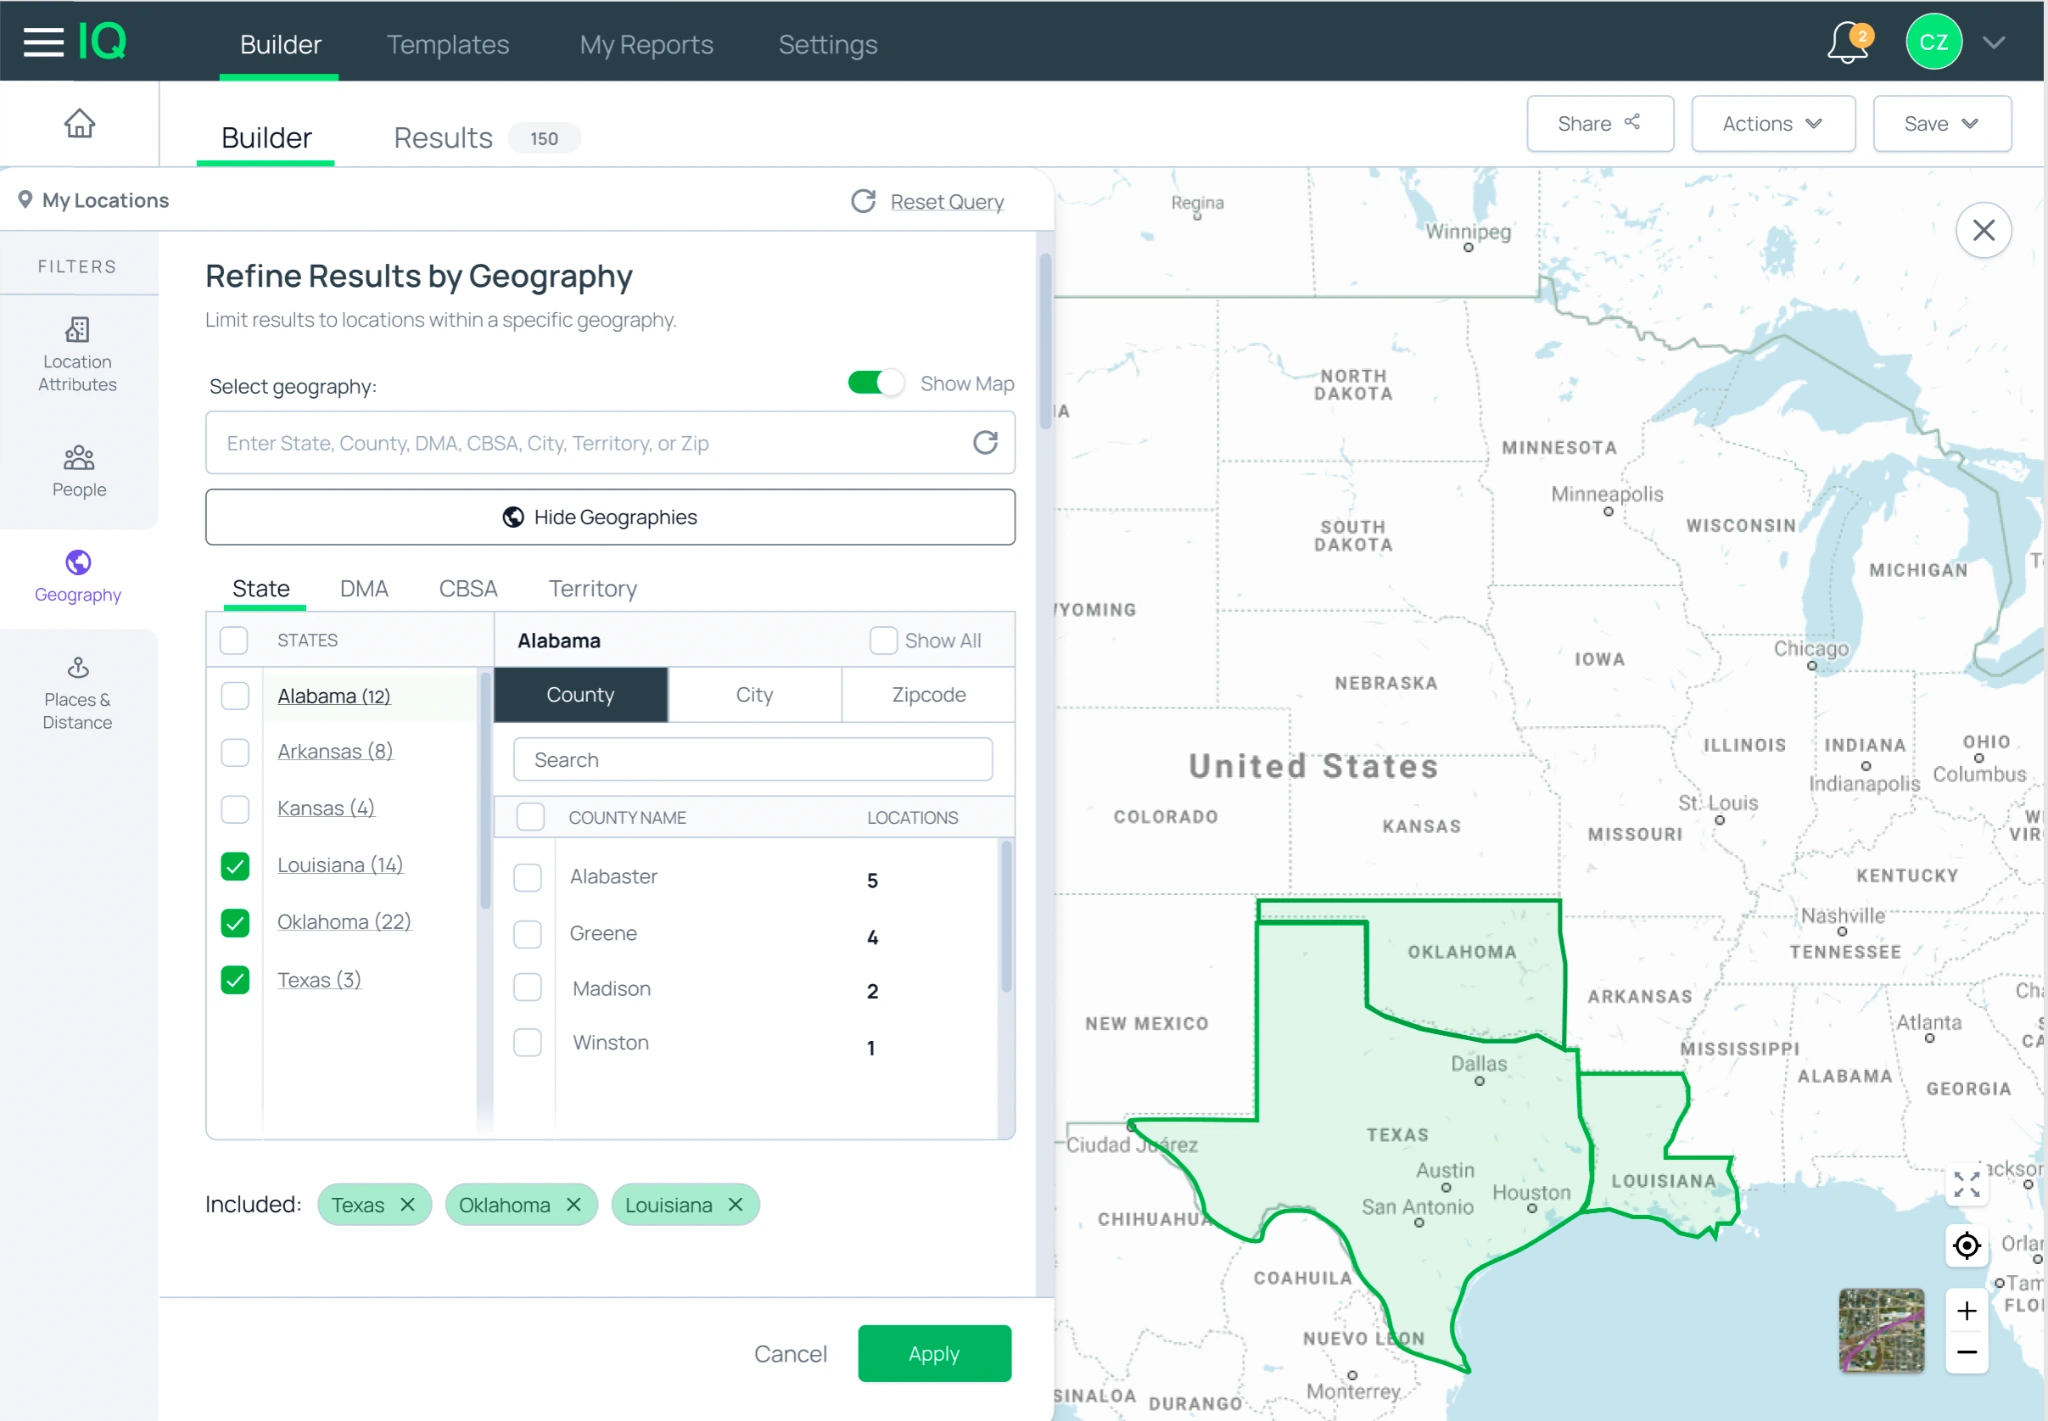The width and height of the screenshot is (2048, 1421).
Task: Check the select-all counties checkbox
Action: click(531, 817)
